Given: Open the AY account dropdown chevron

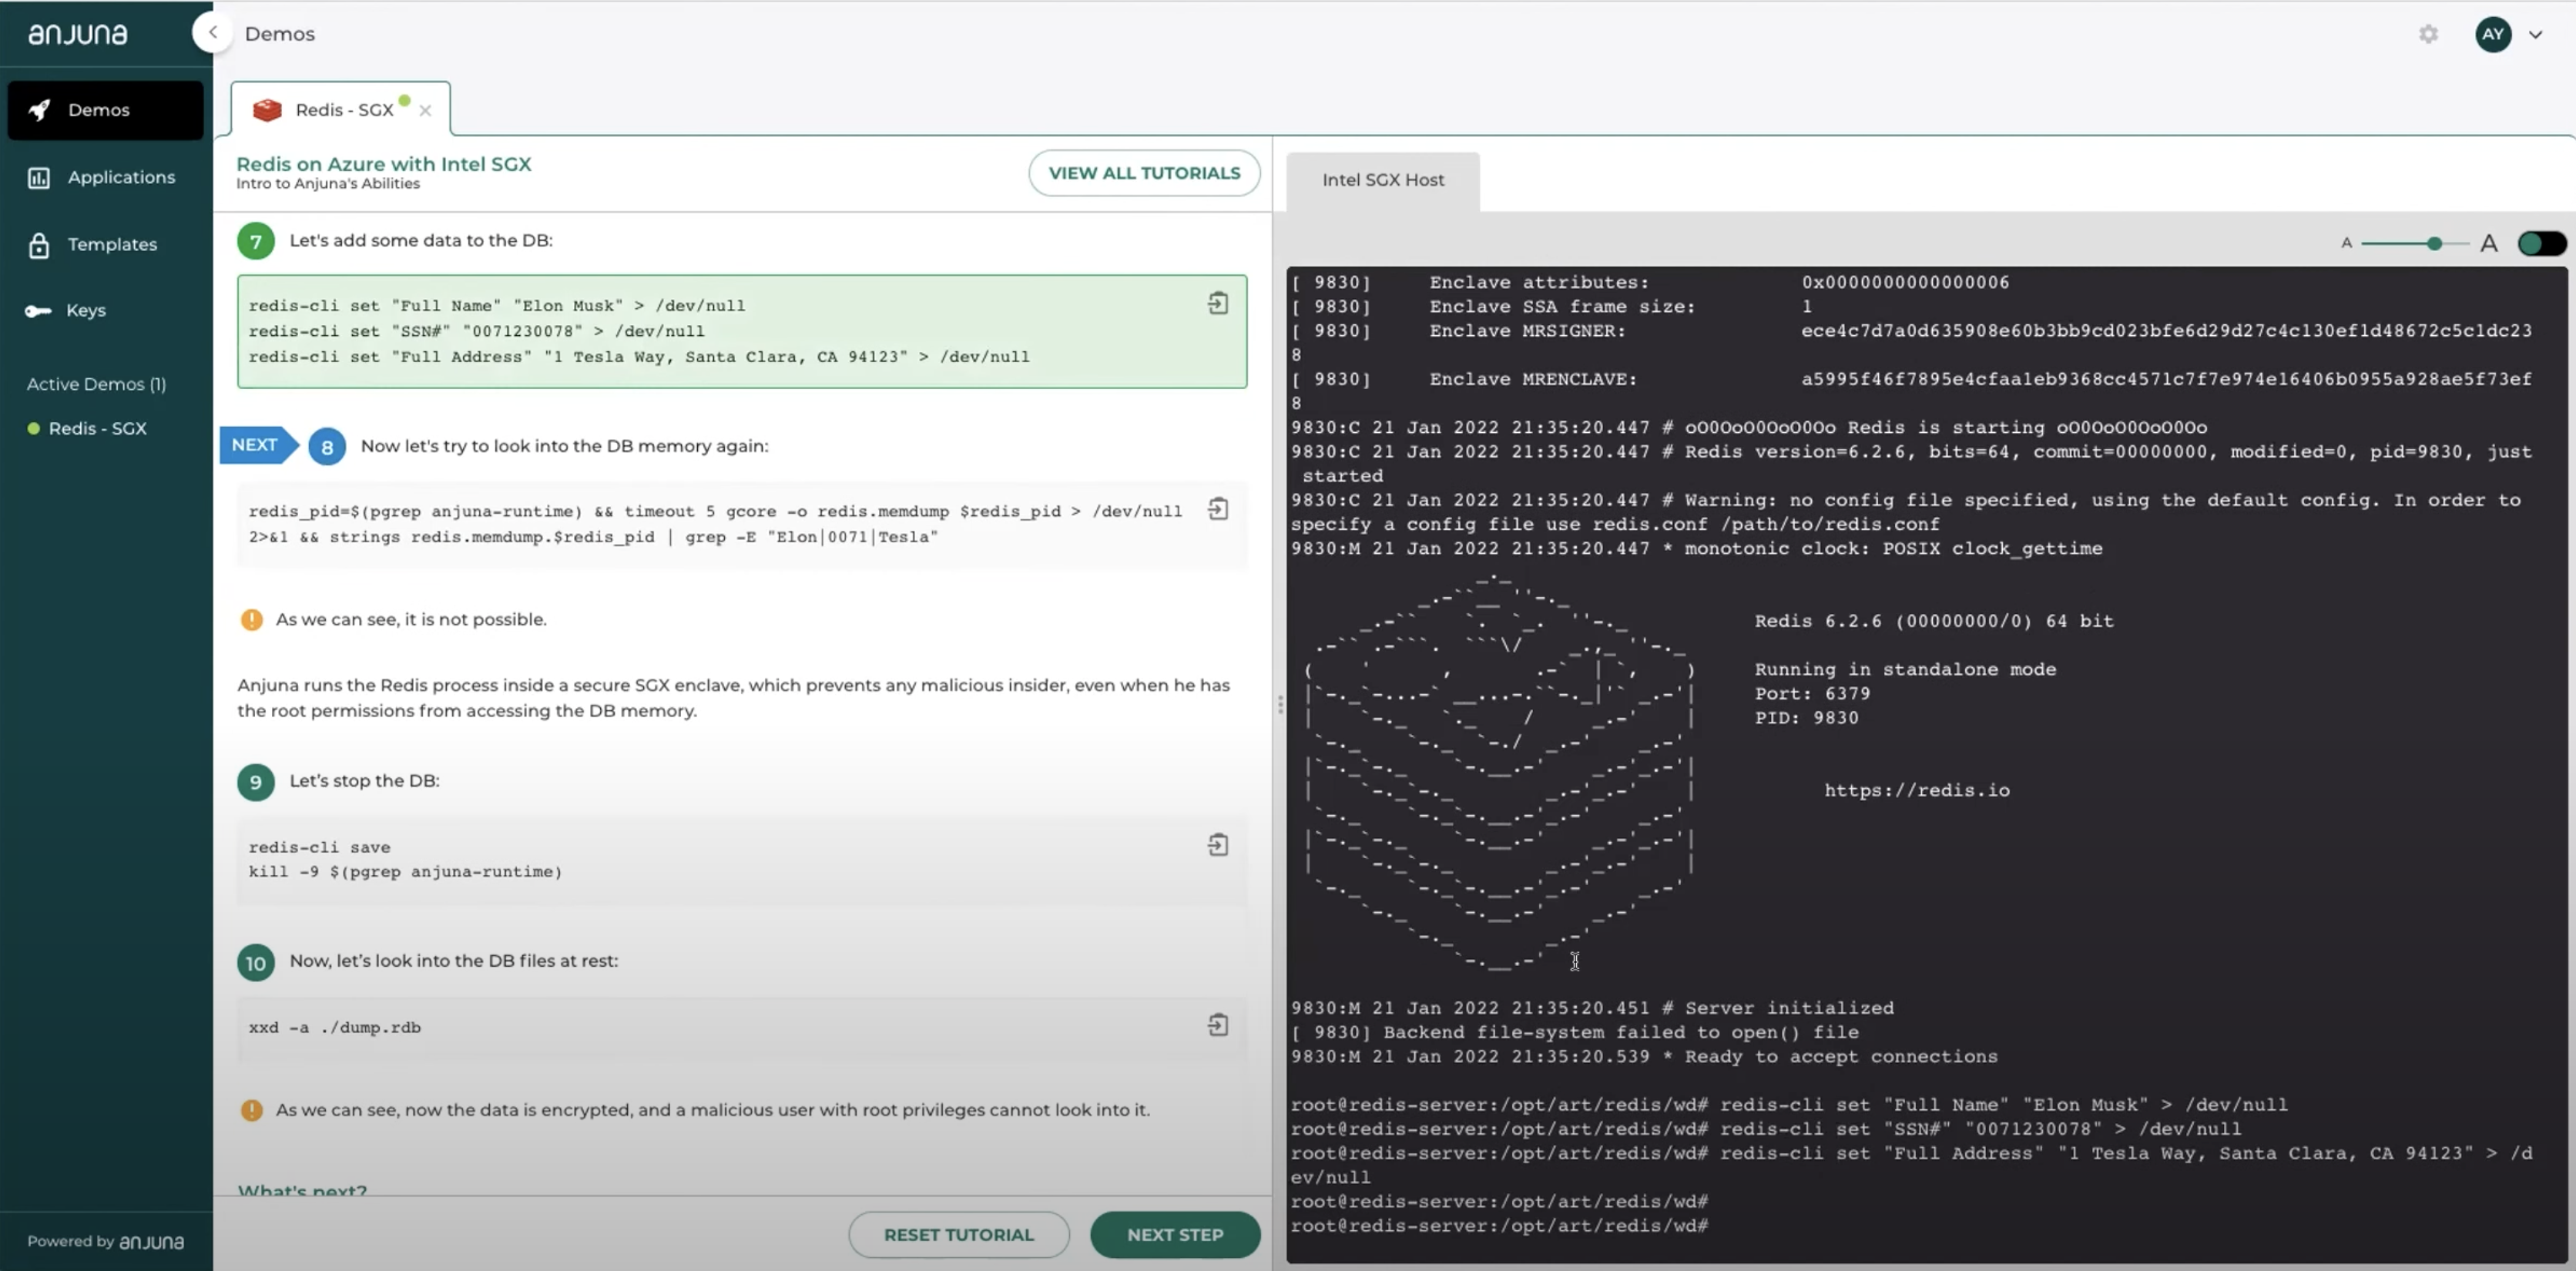Looking at the screenshot, I should click(2536, 33).
